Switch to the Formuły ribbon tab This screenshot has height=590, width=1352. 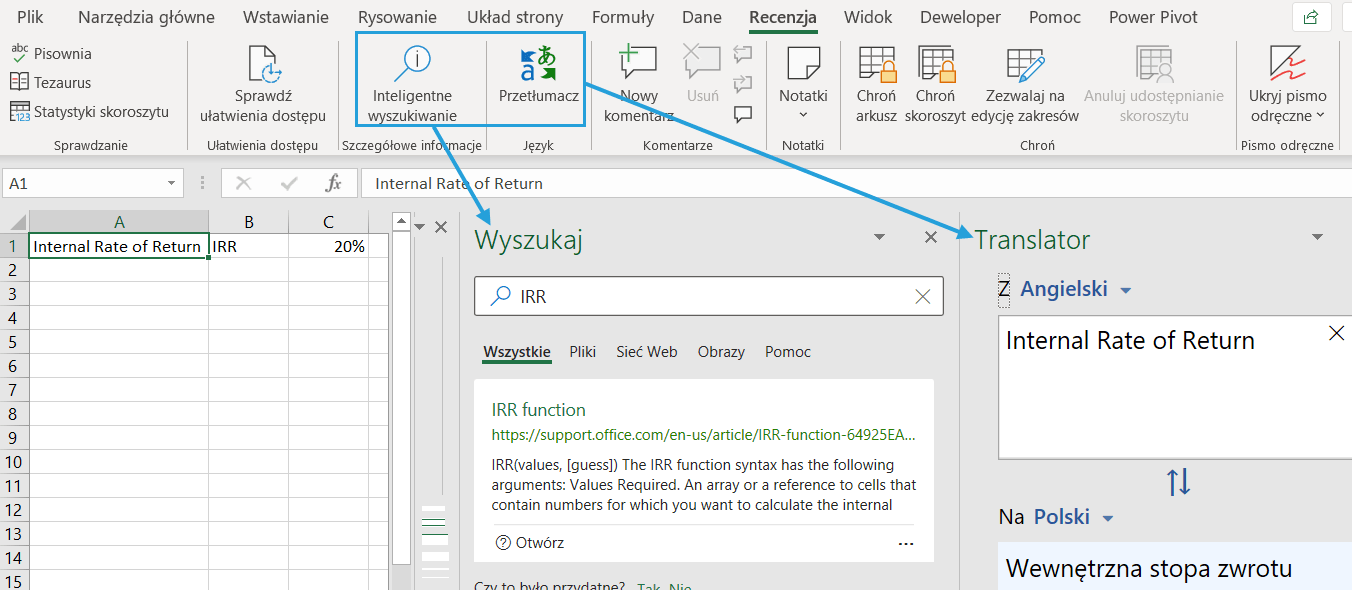point(622,17)
